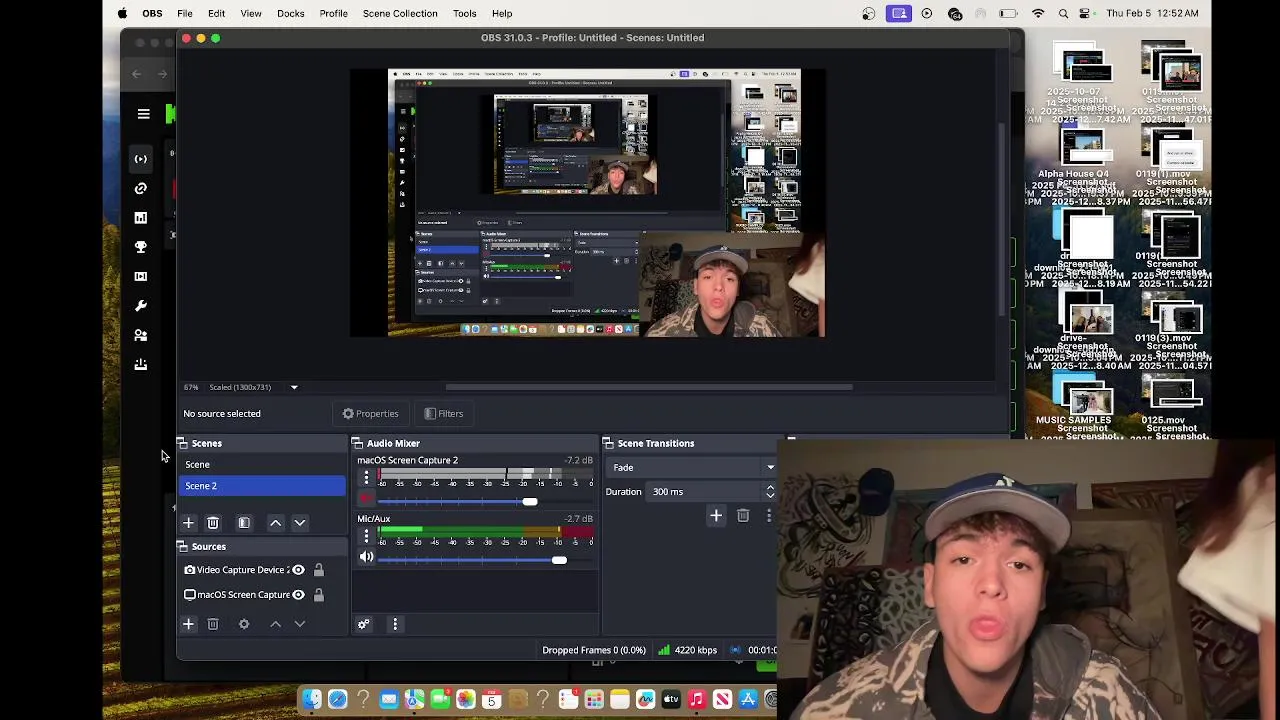Toggle the lock on Video Capture Device source
Image resolution: width=1280 pixels, height=720 pixels.
pos(319,570)
